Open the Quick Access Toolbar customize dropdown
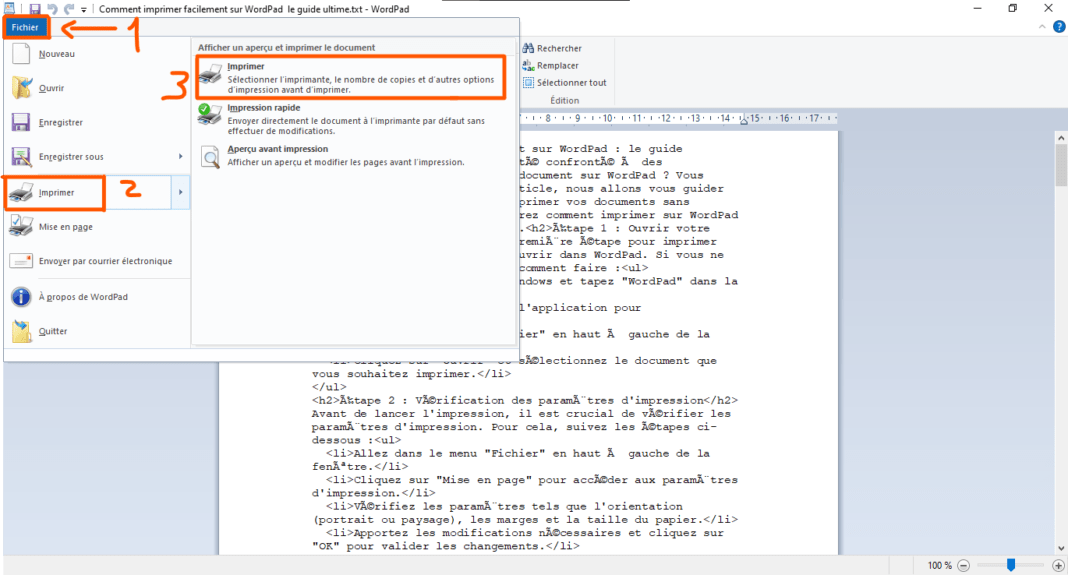Image resolution: width=1068 pixels, height=575 pixels. click(84, 10)
